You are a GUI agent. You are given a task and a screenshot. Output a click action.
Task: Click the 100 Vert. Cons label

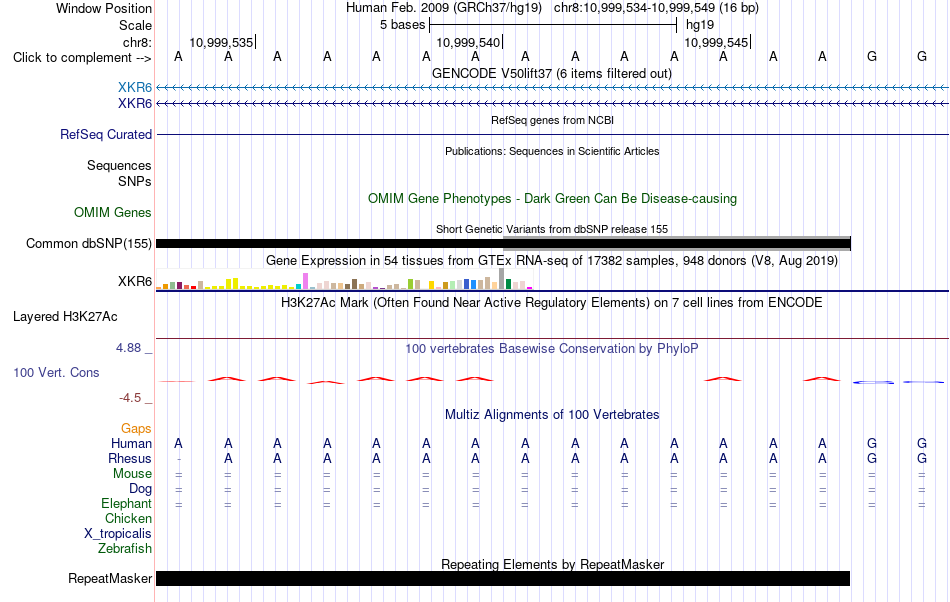coord(56,373)
